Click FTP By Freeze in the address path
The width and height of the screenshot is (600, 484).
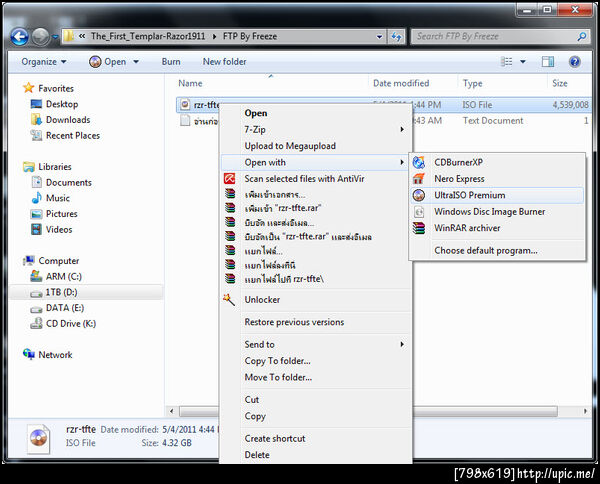coord(250,36)
